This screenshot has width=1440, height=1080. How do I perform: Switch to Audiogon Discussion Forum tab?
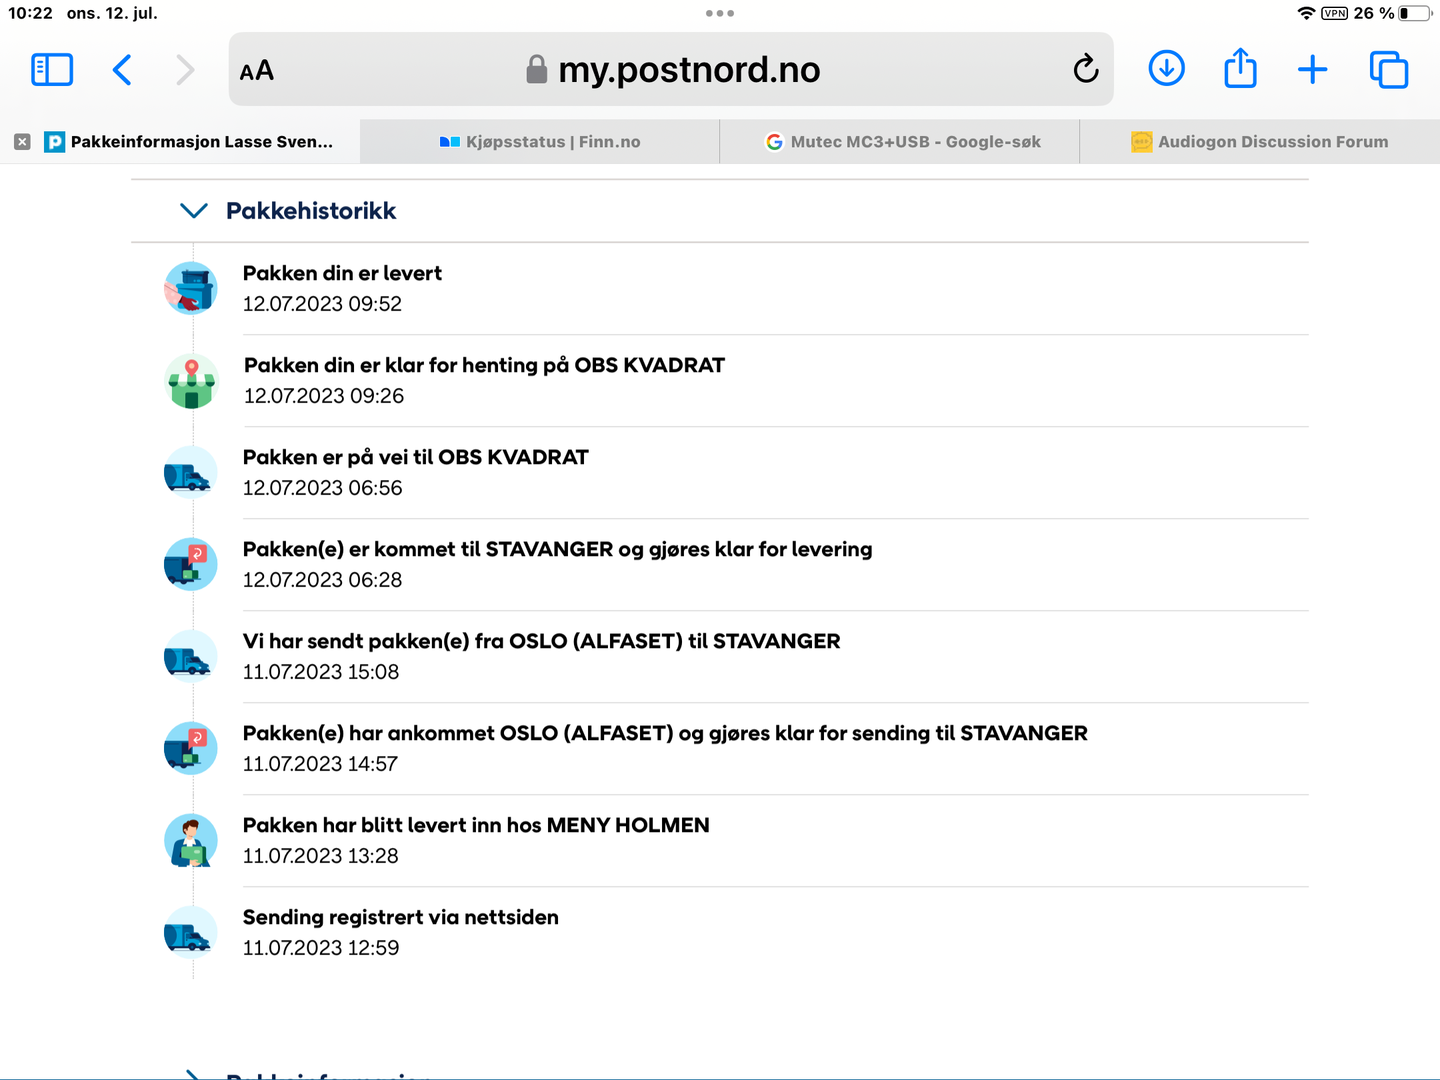pyautogui.click(x=1260, y=142)
